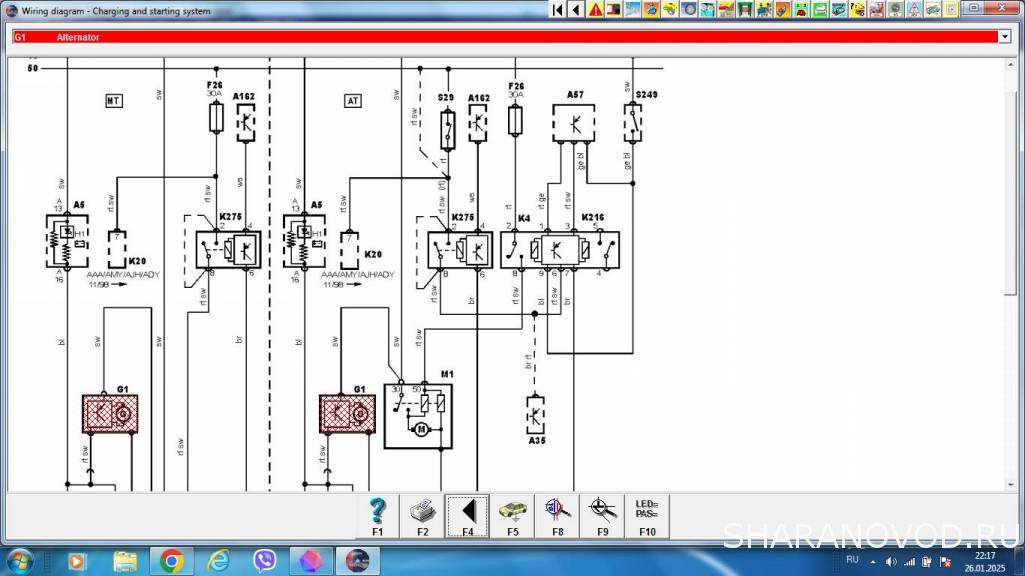
Task: Click the RU language indicator in tray
Action: (852, 560)
